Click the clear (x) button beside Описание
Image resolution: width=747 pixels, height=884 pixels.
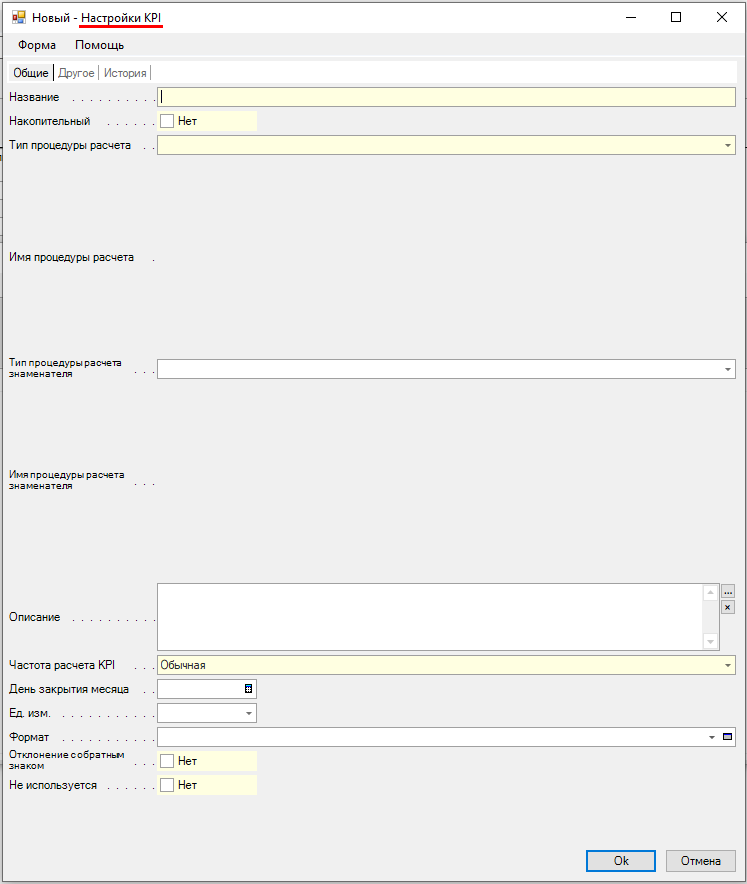point(728,607)
